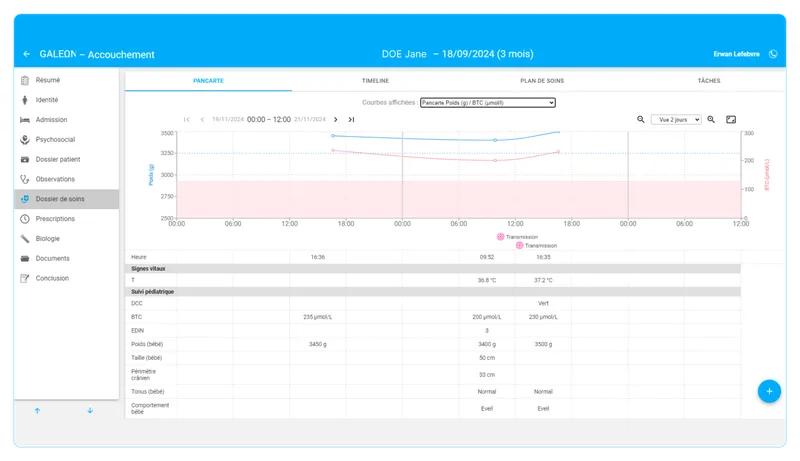Move sidebar down with the down arrow

[x=90, y=411]
